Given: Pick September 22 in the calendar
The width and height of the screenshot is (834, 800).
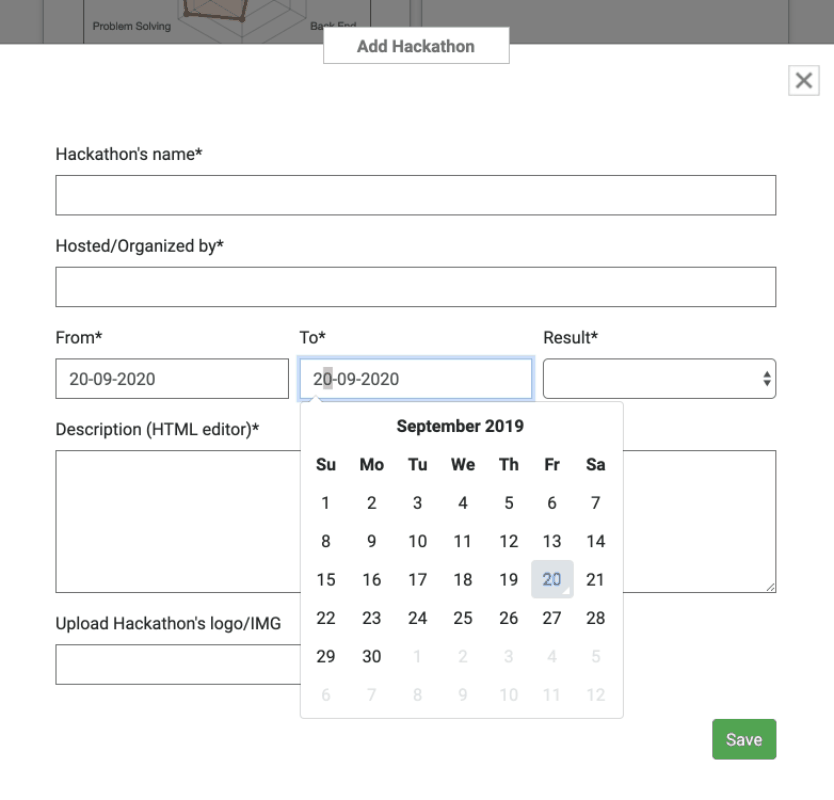Looking at the screenshot, I should click(326, 618).
